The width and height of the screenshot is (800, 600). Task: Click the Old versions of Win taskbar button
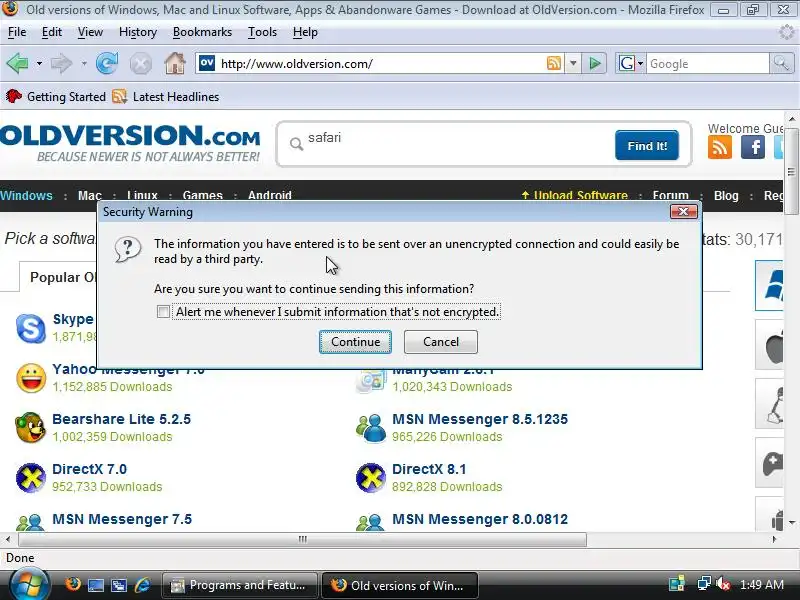click(x=400, y=585)
